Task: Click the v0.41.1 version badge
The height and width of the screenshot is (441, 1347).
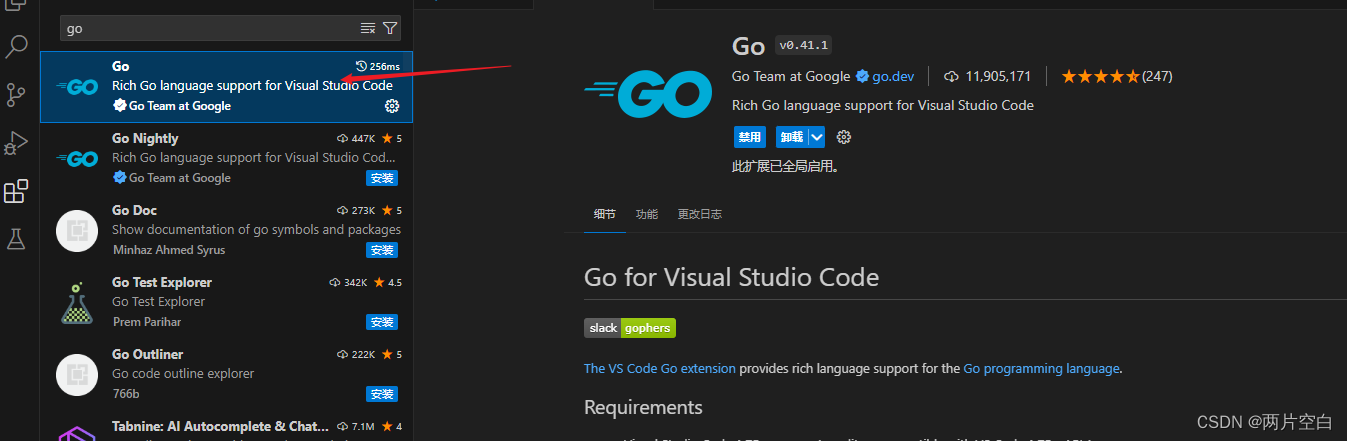Action: coord(804,45)
